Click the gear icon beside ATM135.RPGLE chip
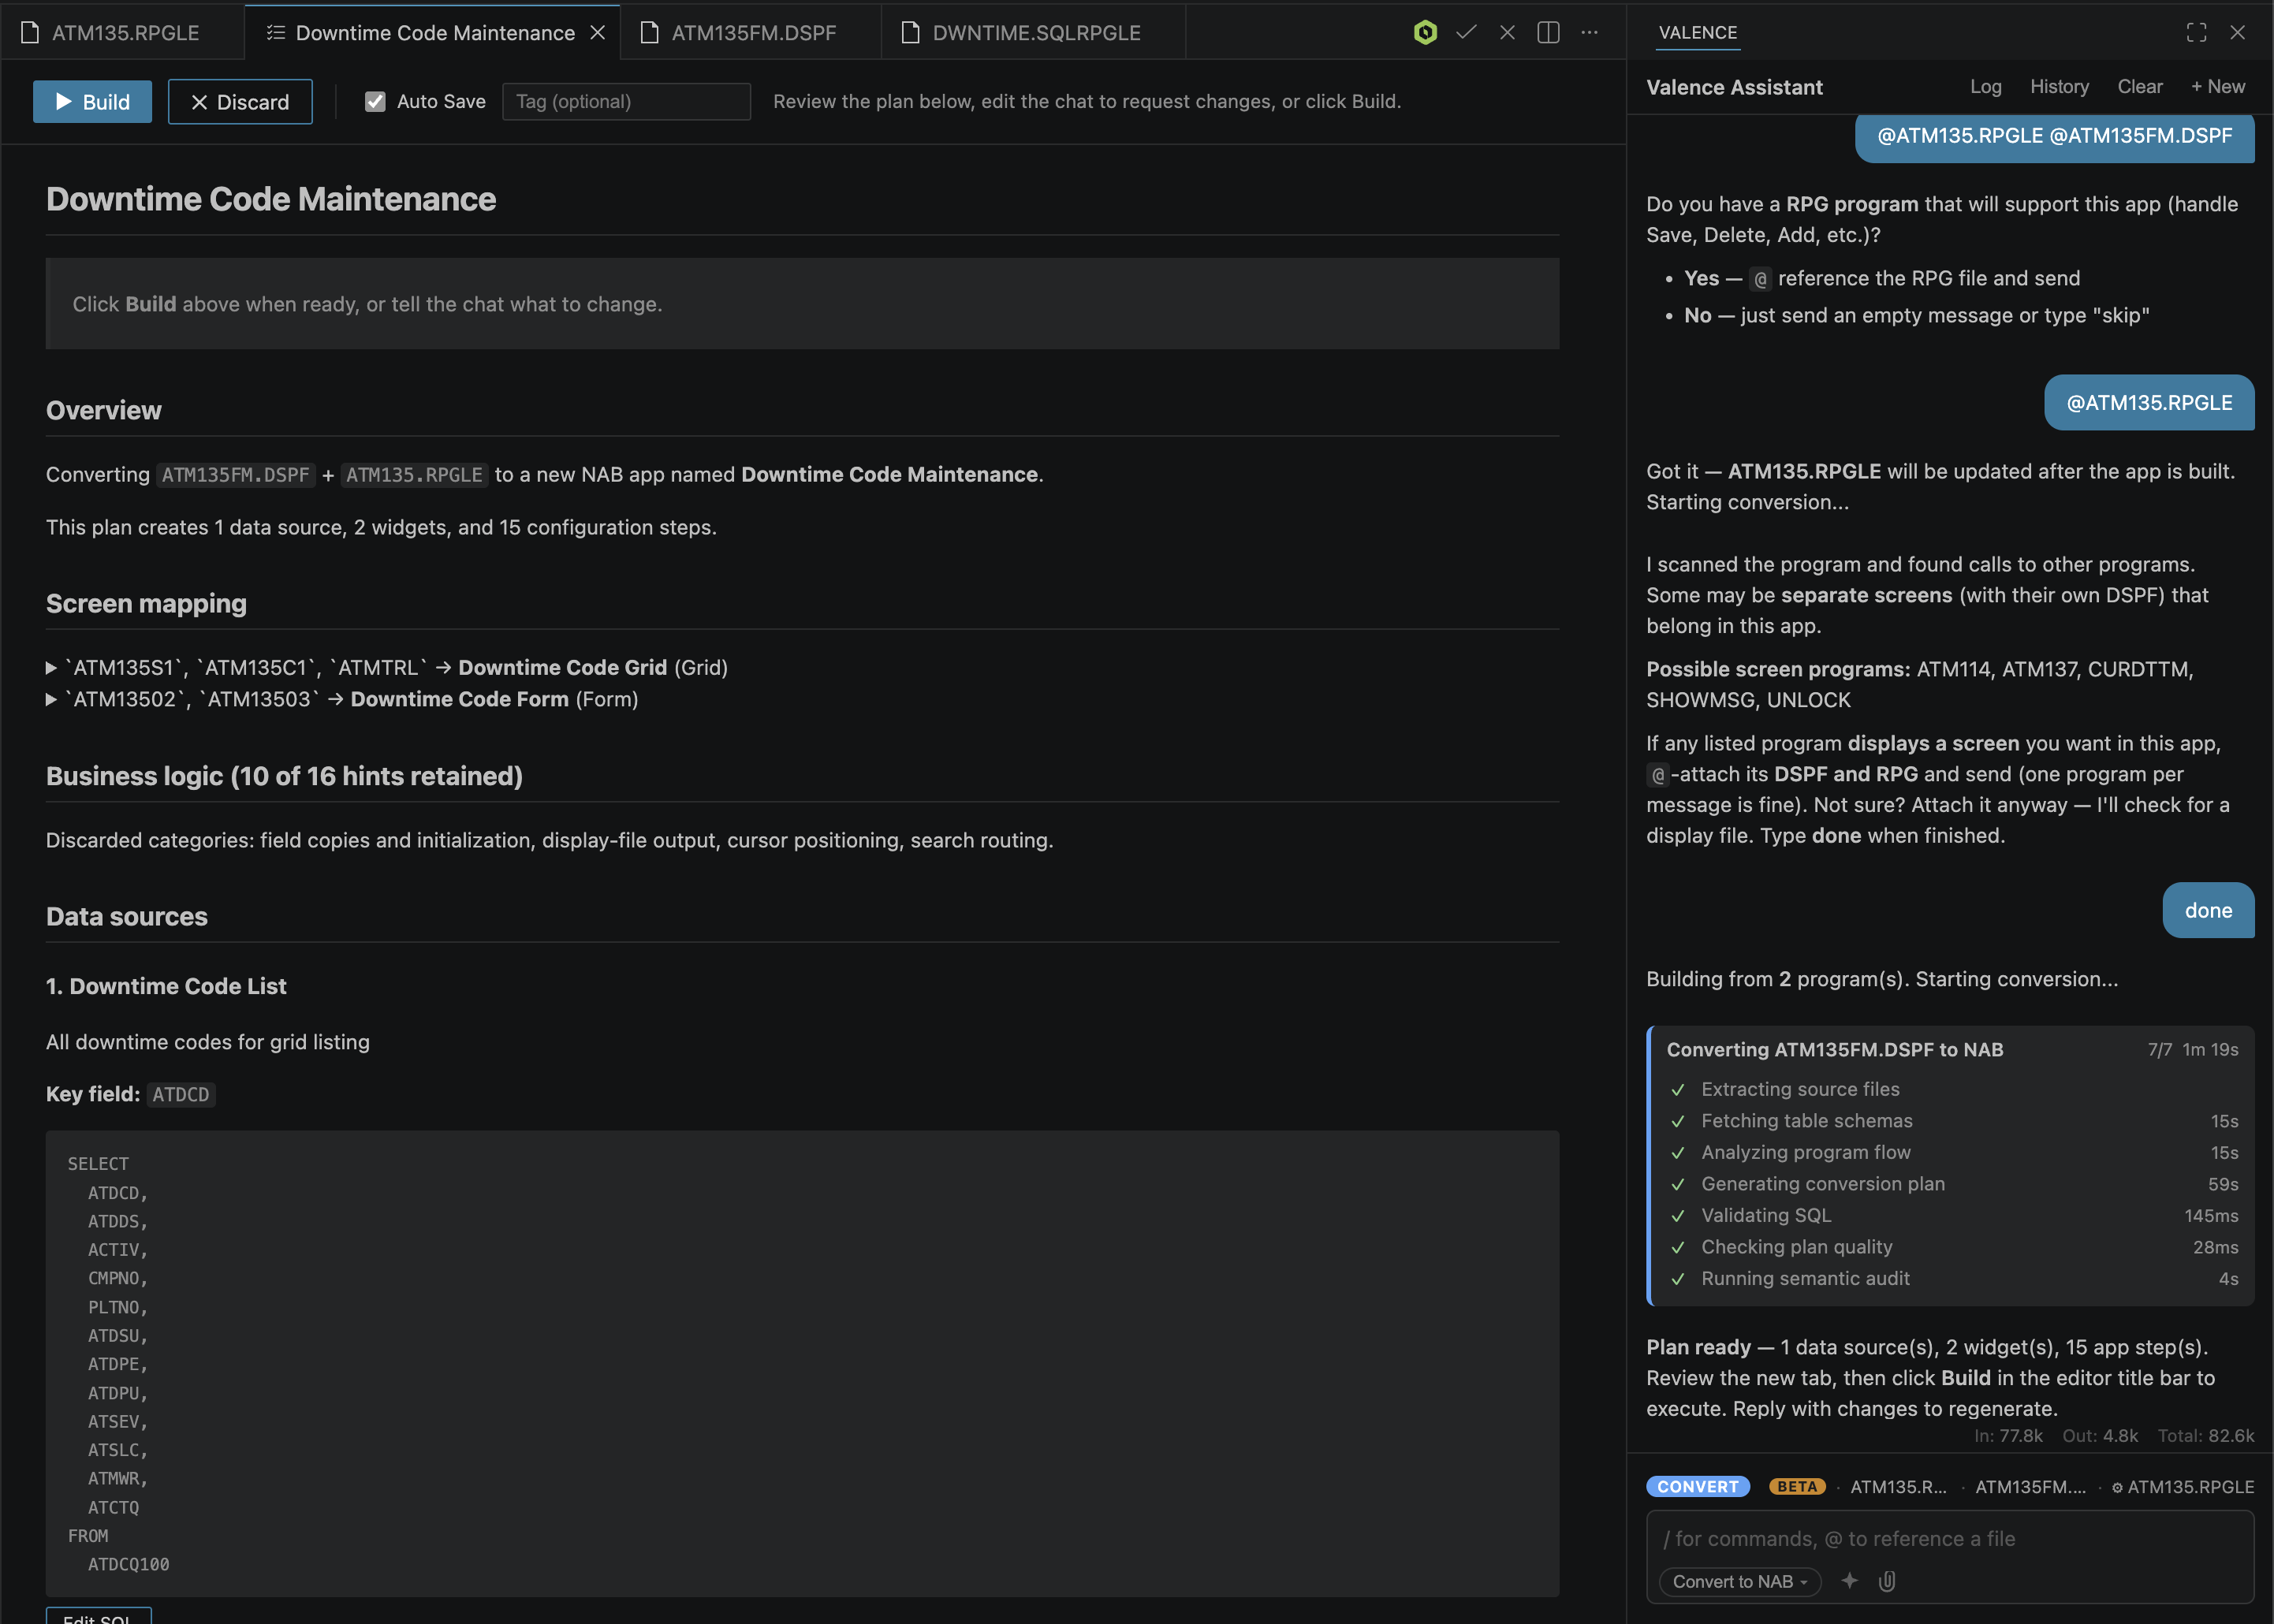 (2117, 1487)
